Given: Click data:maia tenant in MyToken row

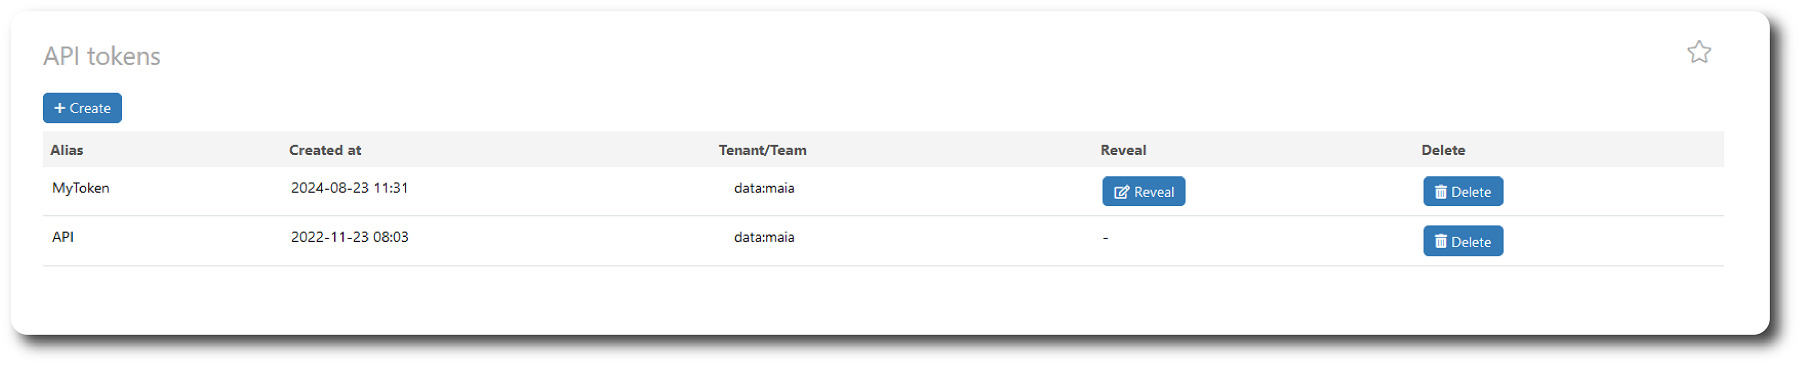Looking at the screenshot, I should click(764, 188).
